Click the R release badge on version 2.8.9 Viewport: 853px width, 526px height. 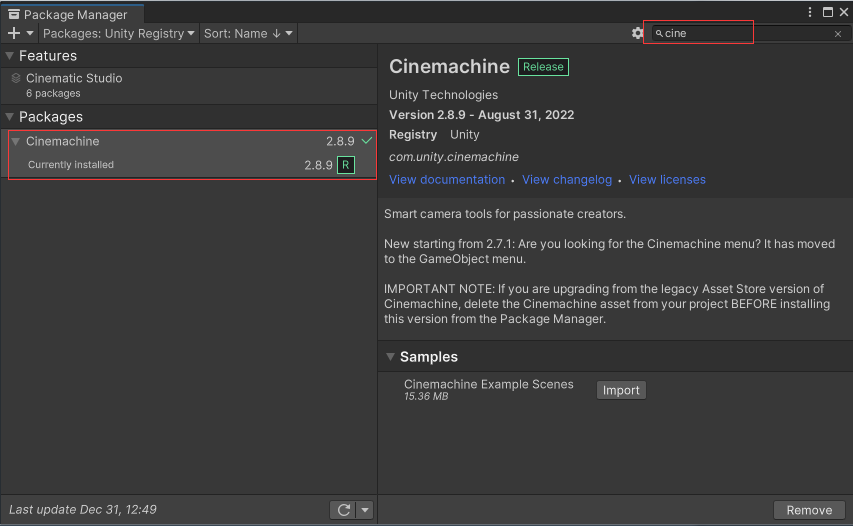tap(346, 165)
